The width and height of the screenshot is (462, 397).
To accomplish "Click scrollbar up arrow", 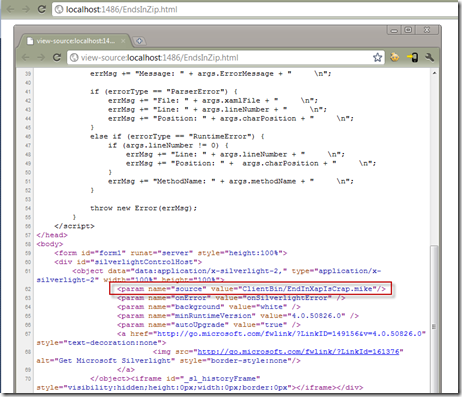I will (434, 73).
